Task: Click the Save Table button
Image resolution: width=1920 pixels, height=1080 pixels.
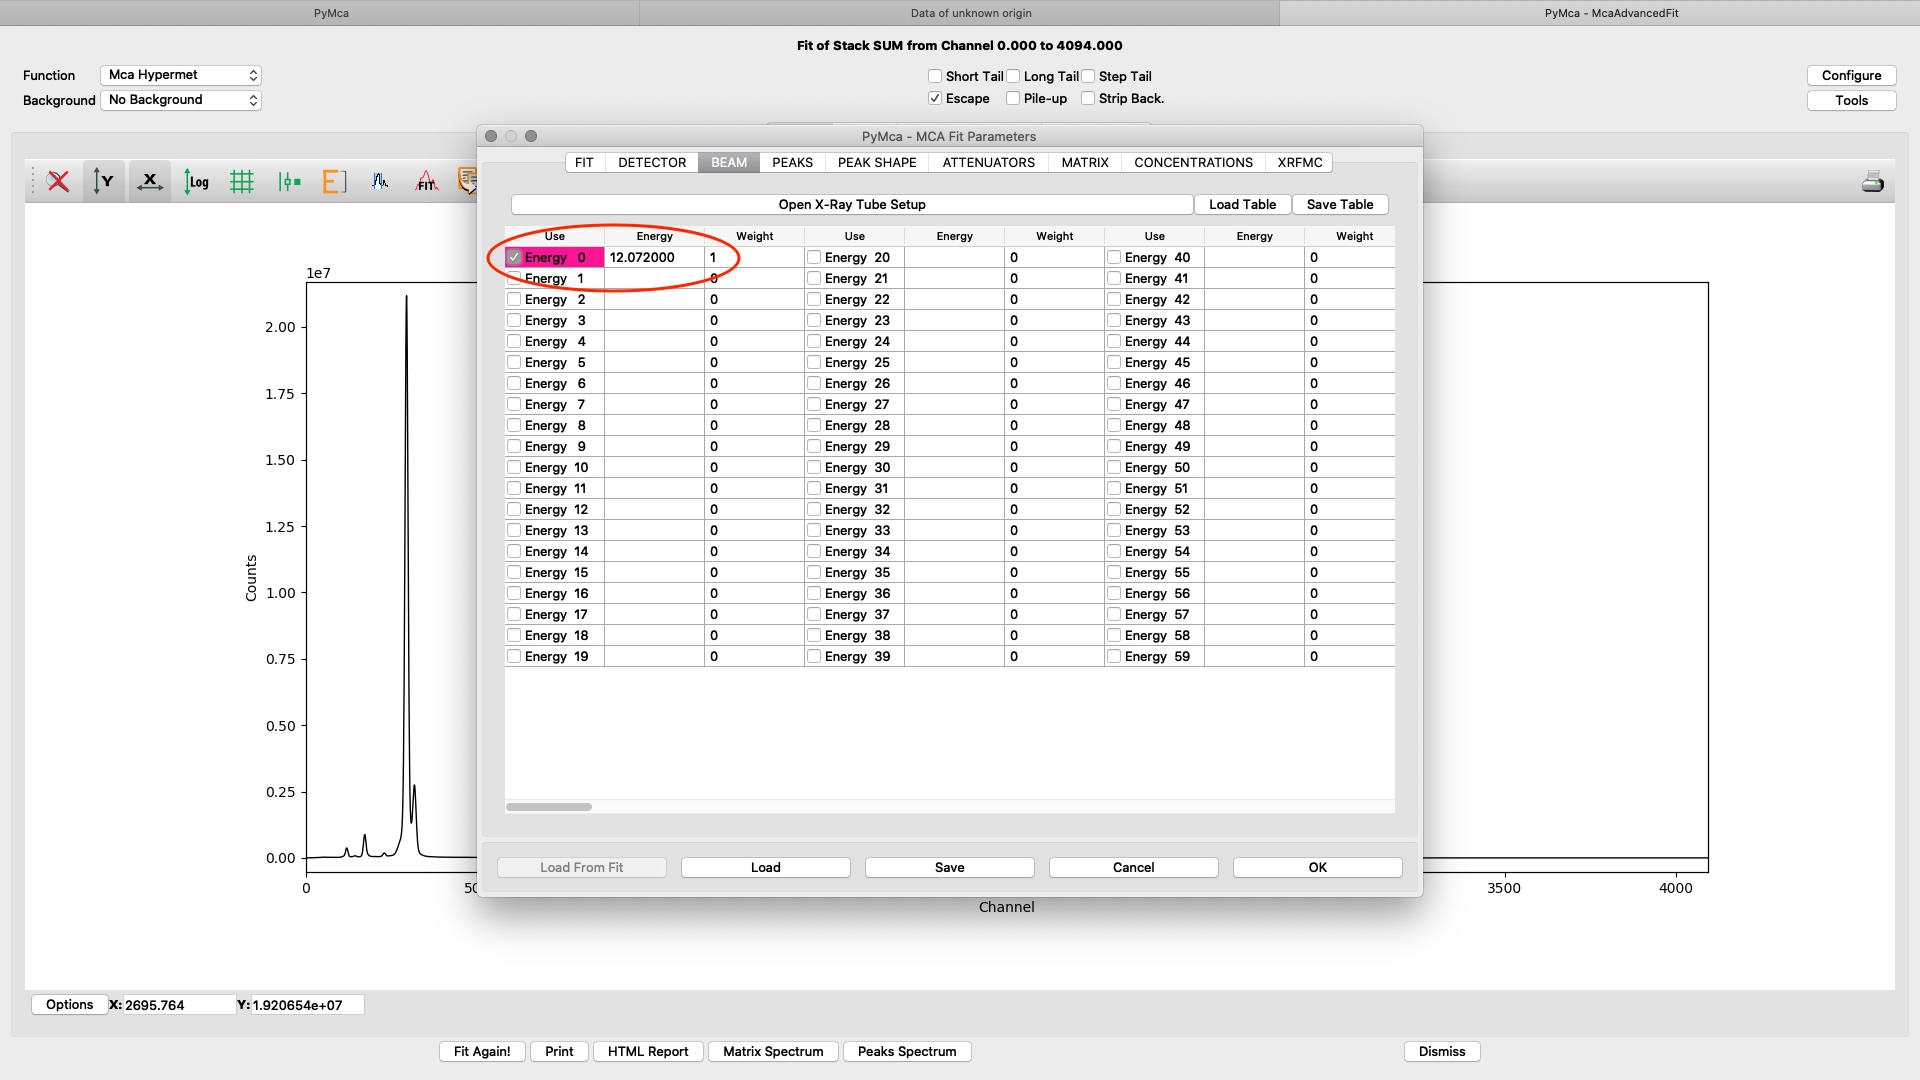Action: [1340, 204]
